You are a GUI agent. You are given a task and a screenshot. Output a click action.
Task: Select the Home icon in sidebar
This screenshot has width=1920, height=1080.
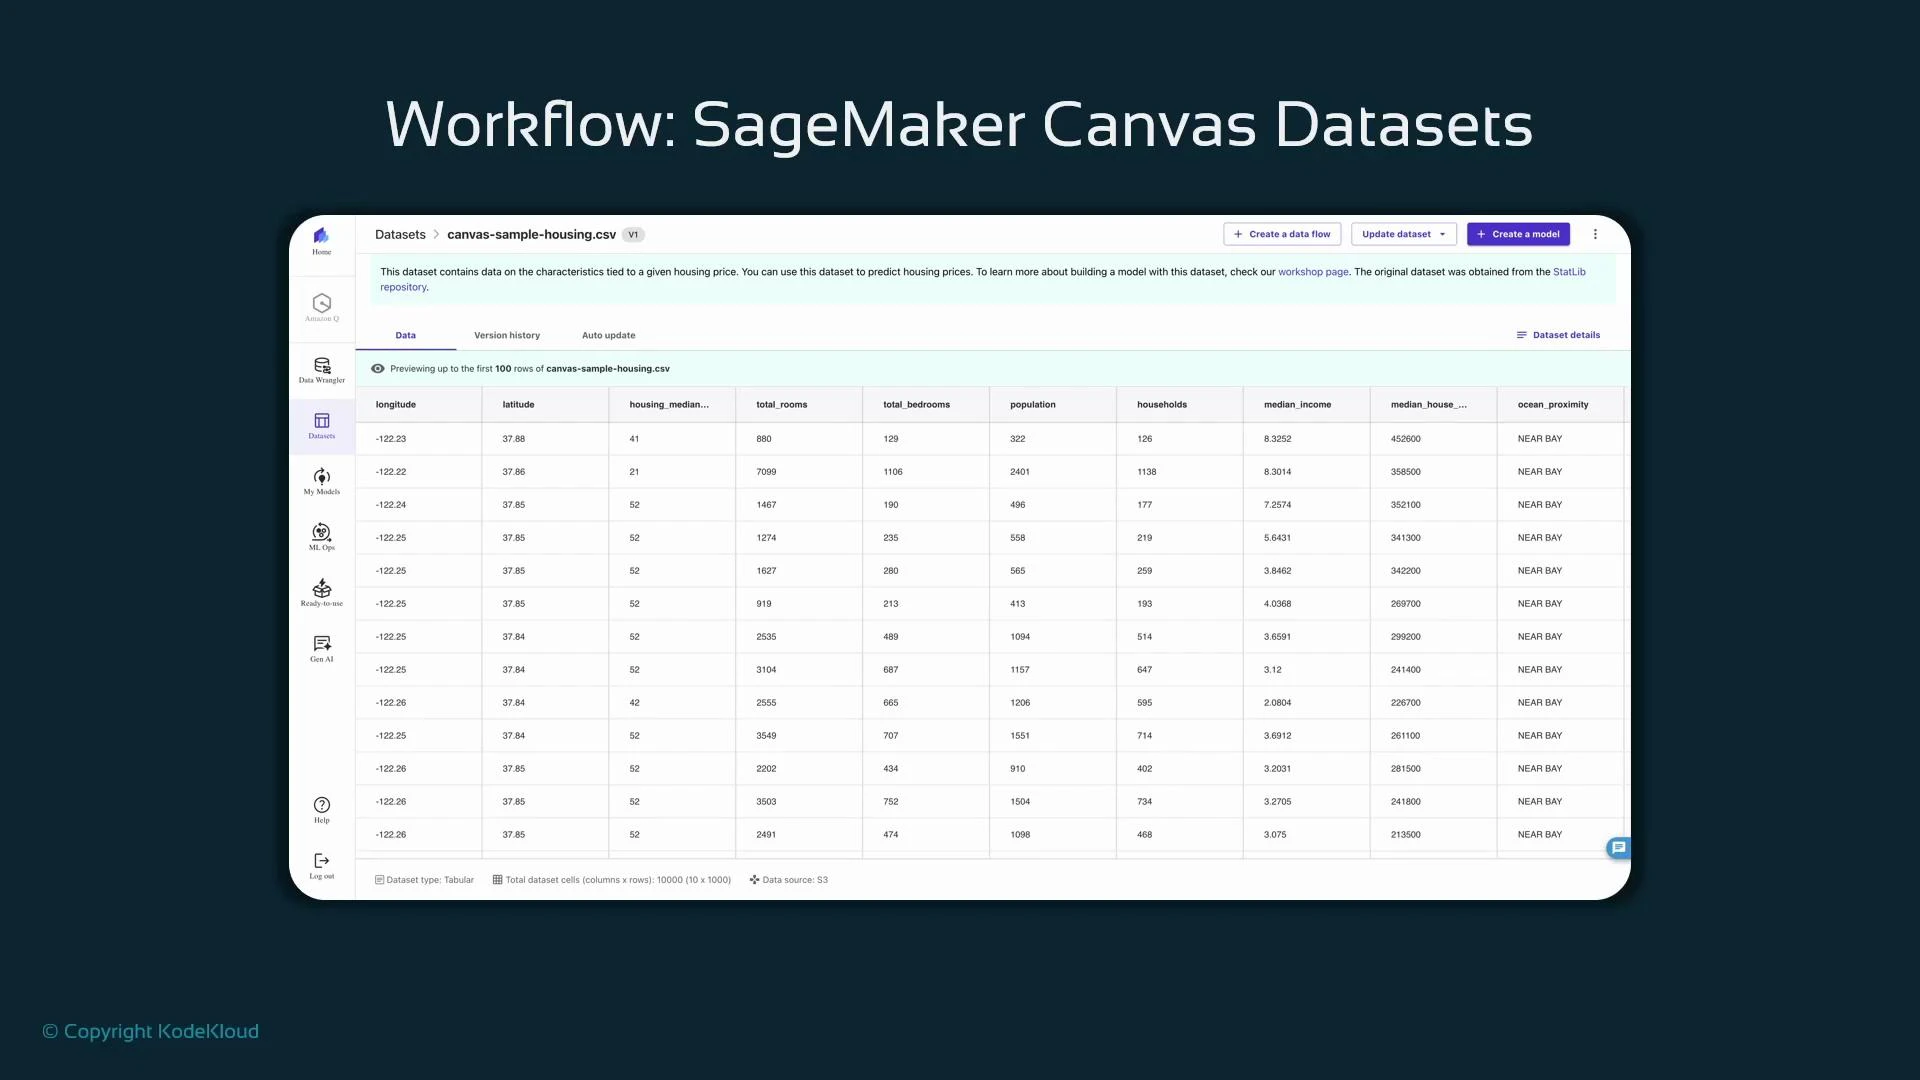321,238
